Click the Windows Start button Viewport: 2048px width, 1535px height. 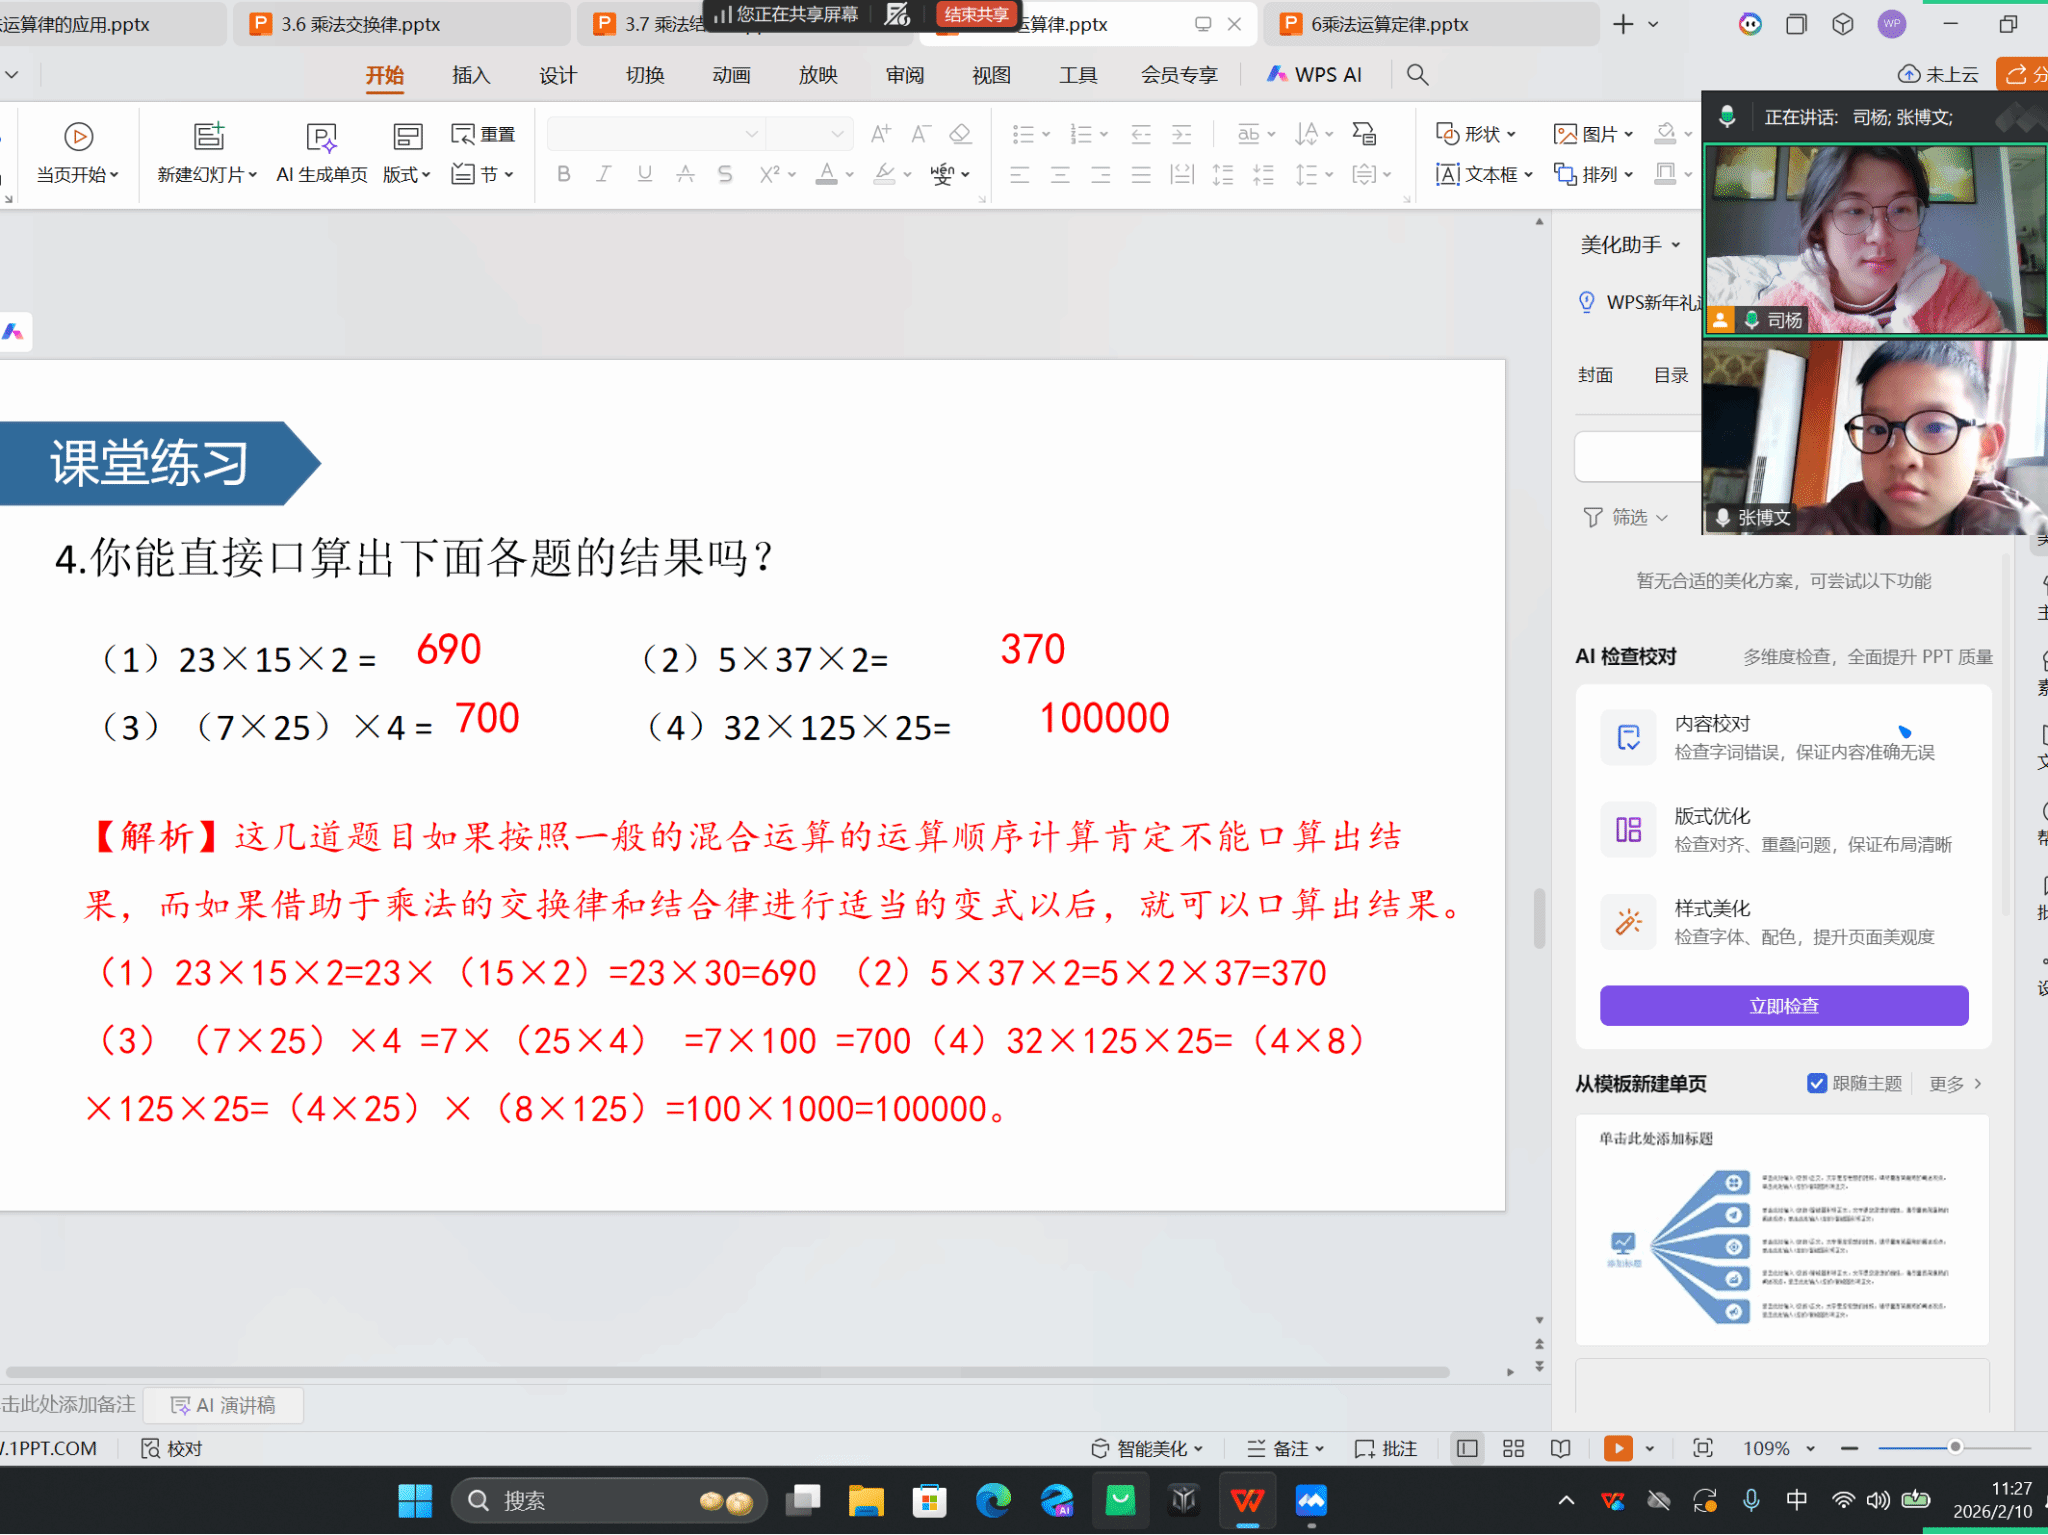pos(415,1500)
